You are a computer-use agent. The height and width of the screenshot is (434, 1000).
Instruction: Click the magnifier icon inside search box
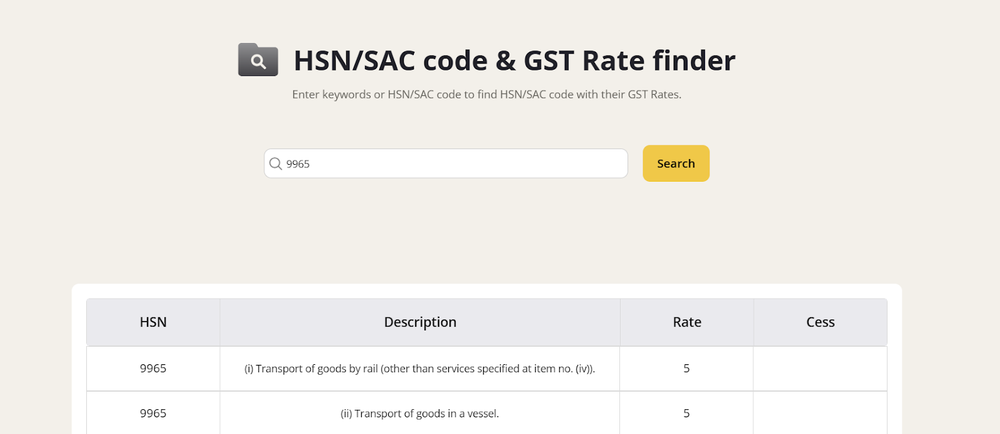pos(275,164)
